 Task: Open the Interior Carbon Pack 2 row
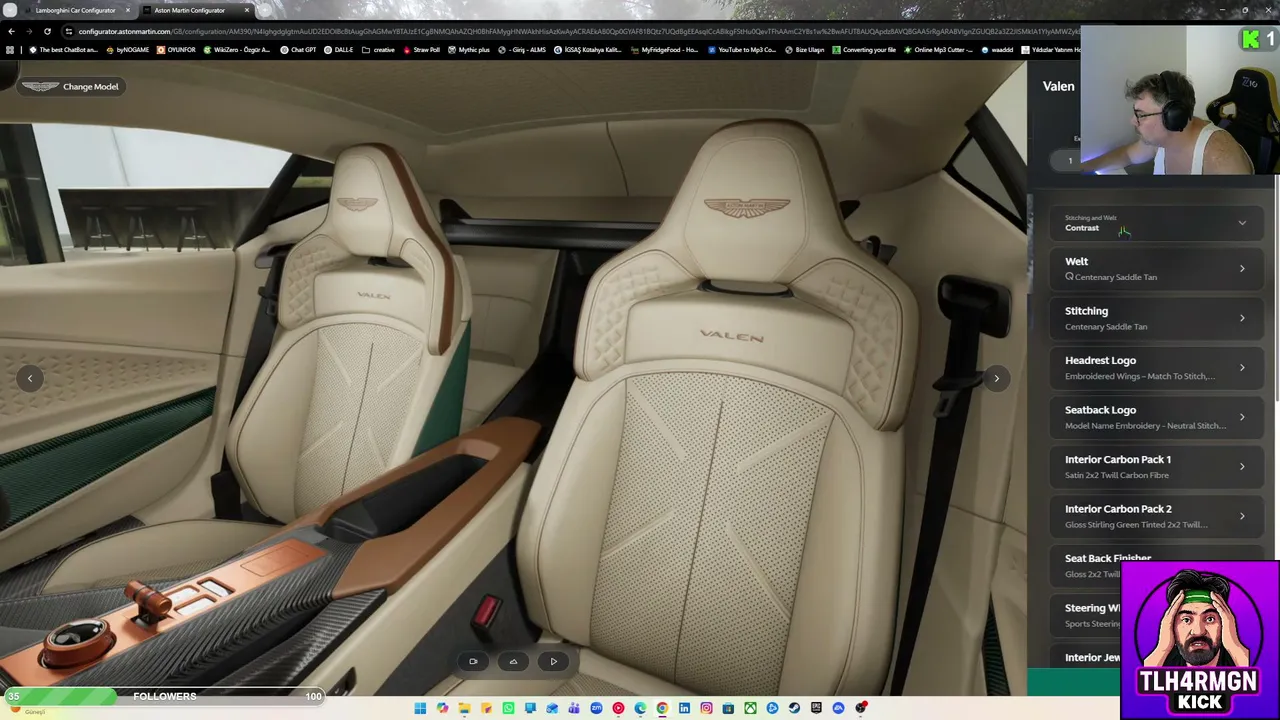(1156, 516)
